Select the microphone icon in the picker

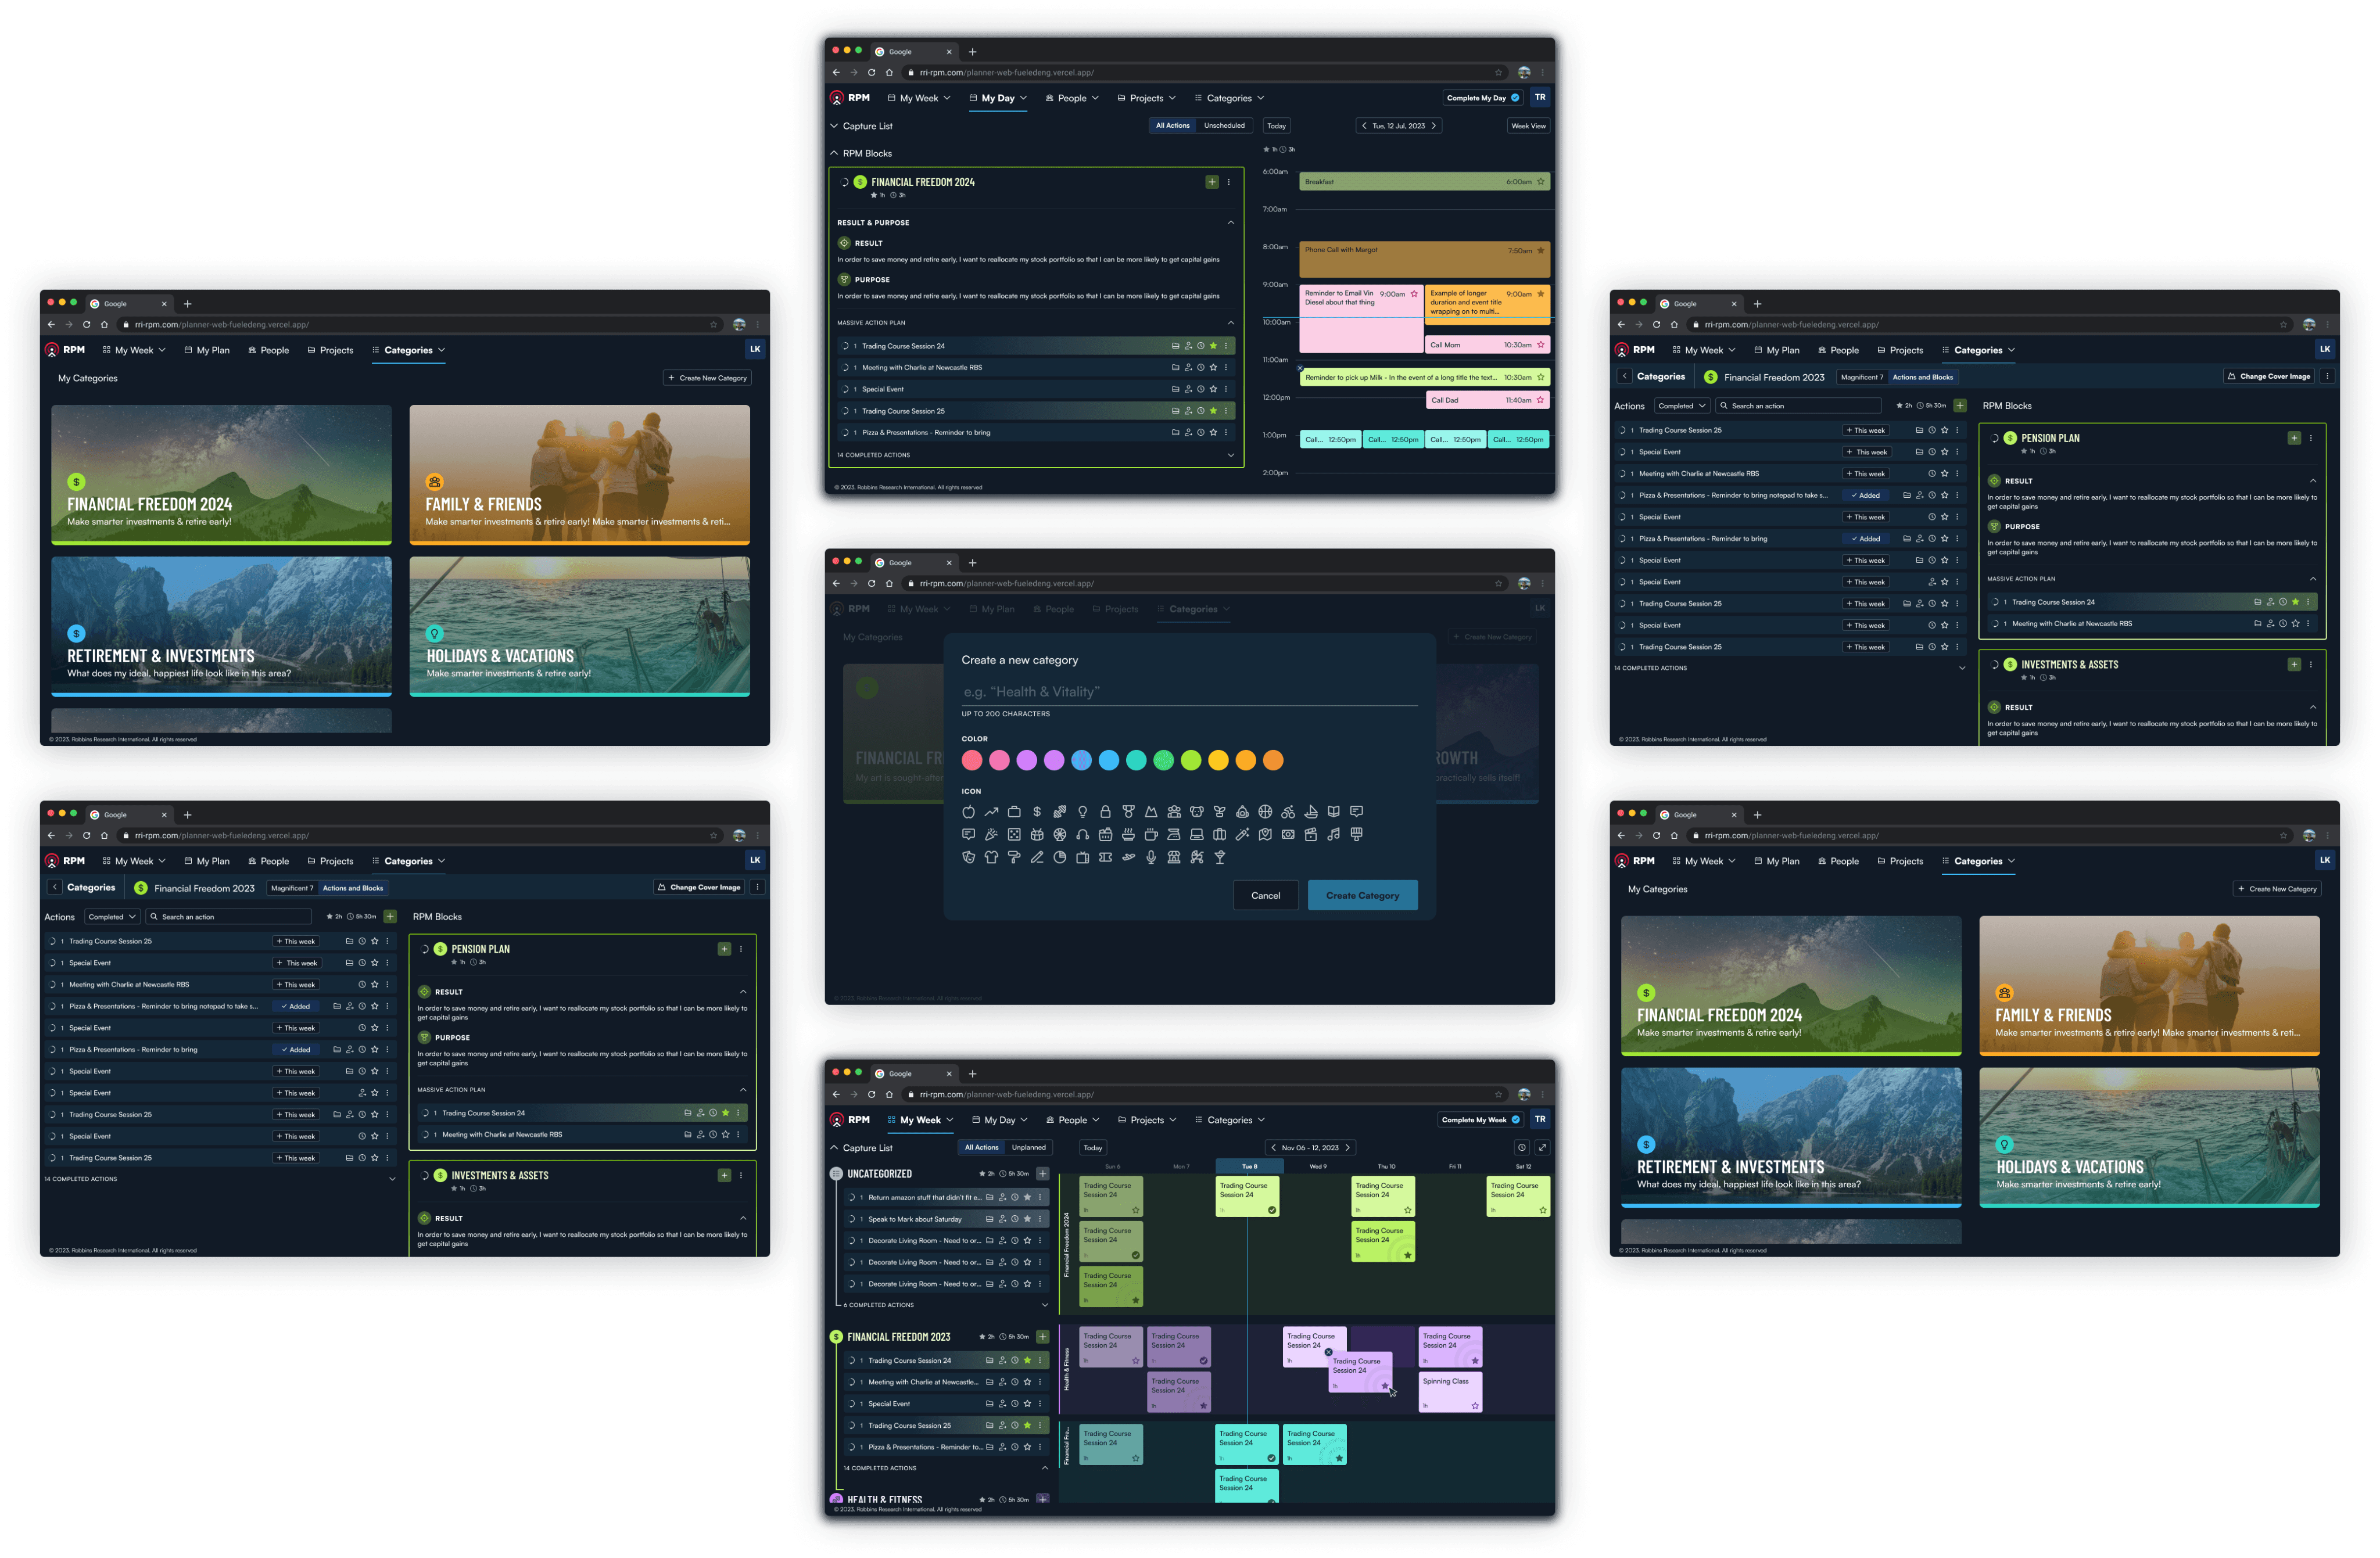point(1151,857)
